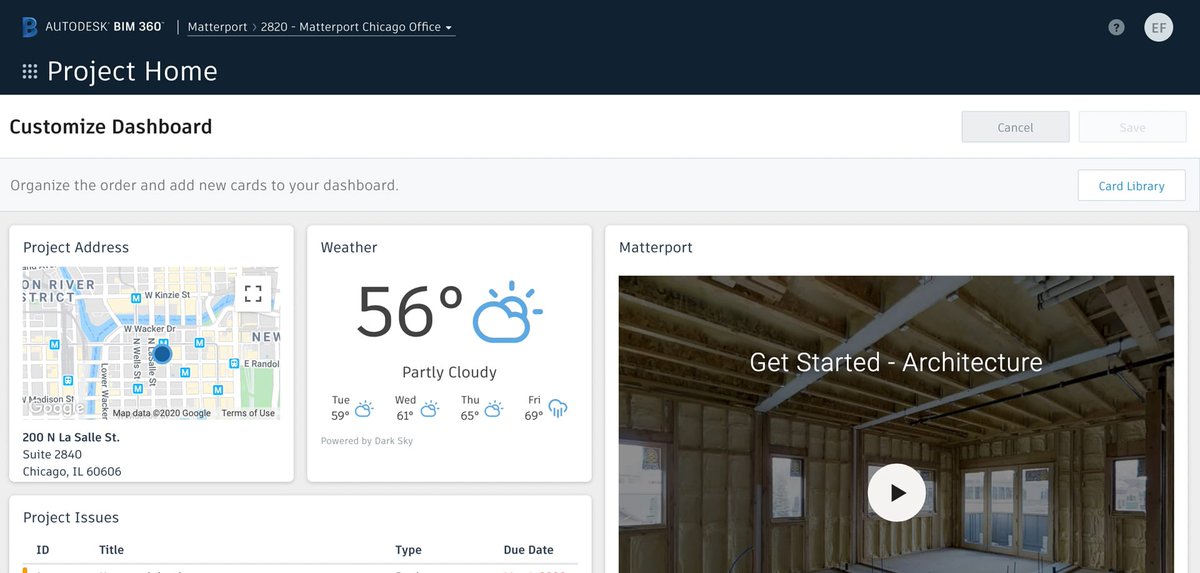Click the blue location pin on map
The image size is (1200, 573).
pyautogui.click(x=162, y=353)
